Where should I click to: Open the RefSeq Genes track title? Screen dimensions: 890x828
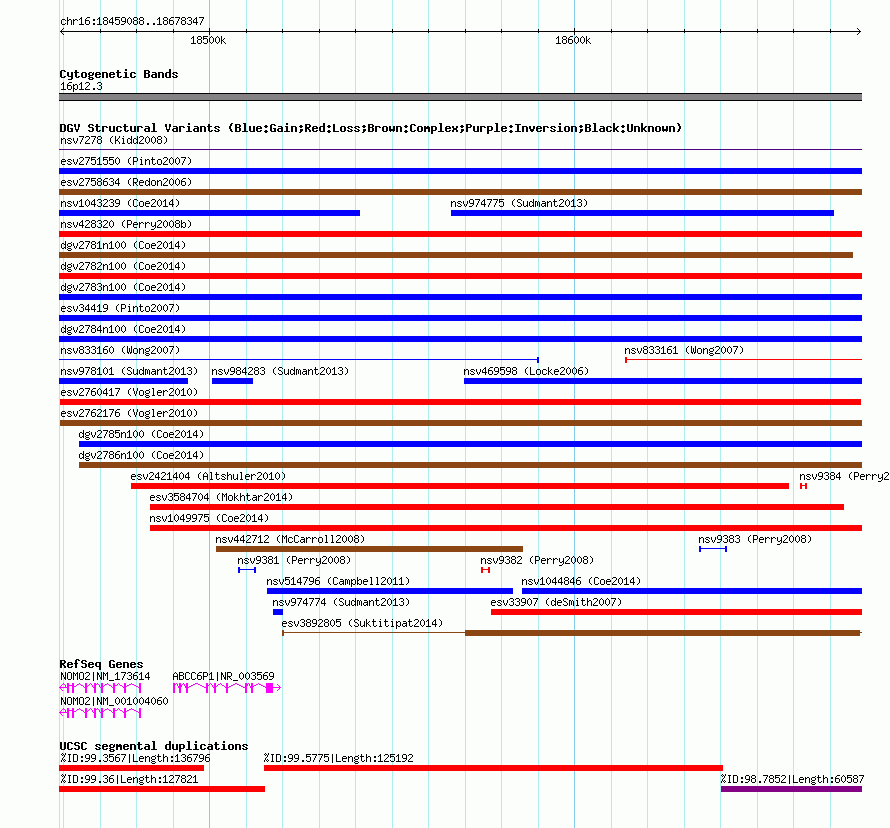[101, 664]
